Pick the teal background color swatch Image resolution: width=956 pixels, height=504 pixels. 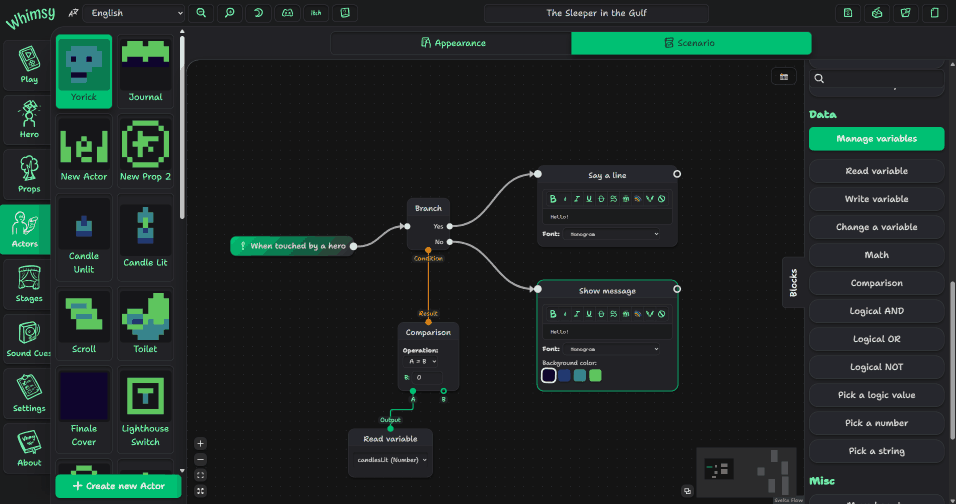tap(580, 375)
